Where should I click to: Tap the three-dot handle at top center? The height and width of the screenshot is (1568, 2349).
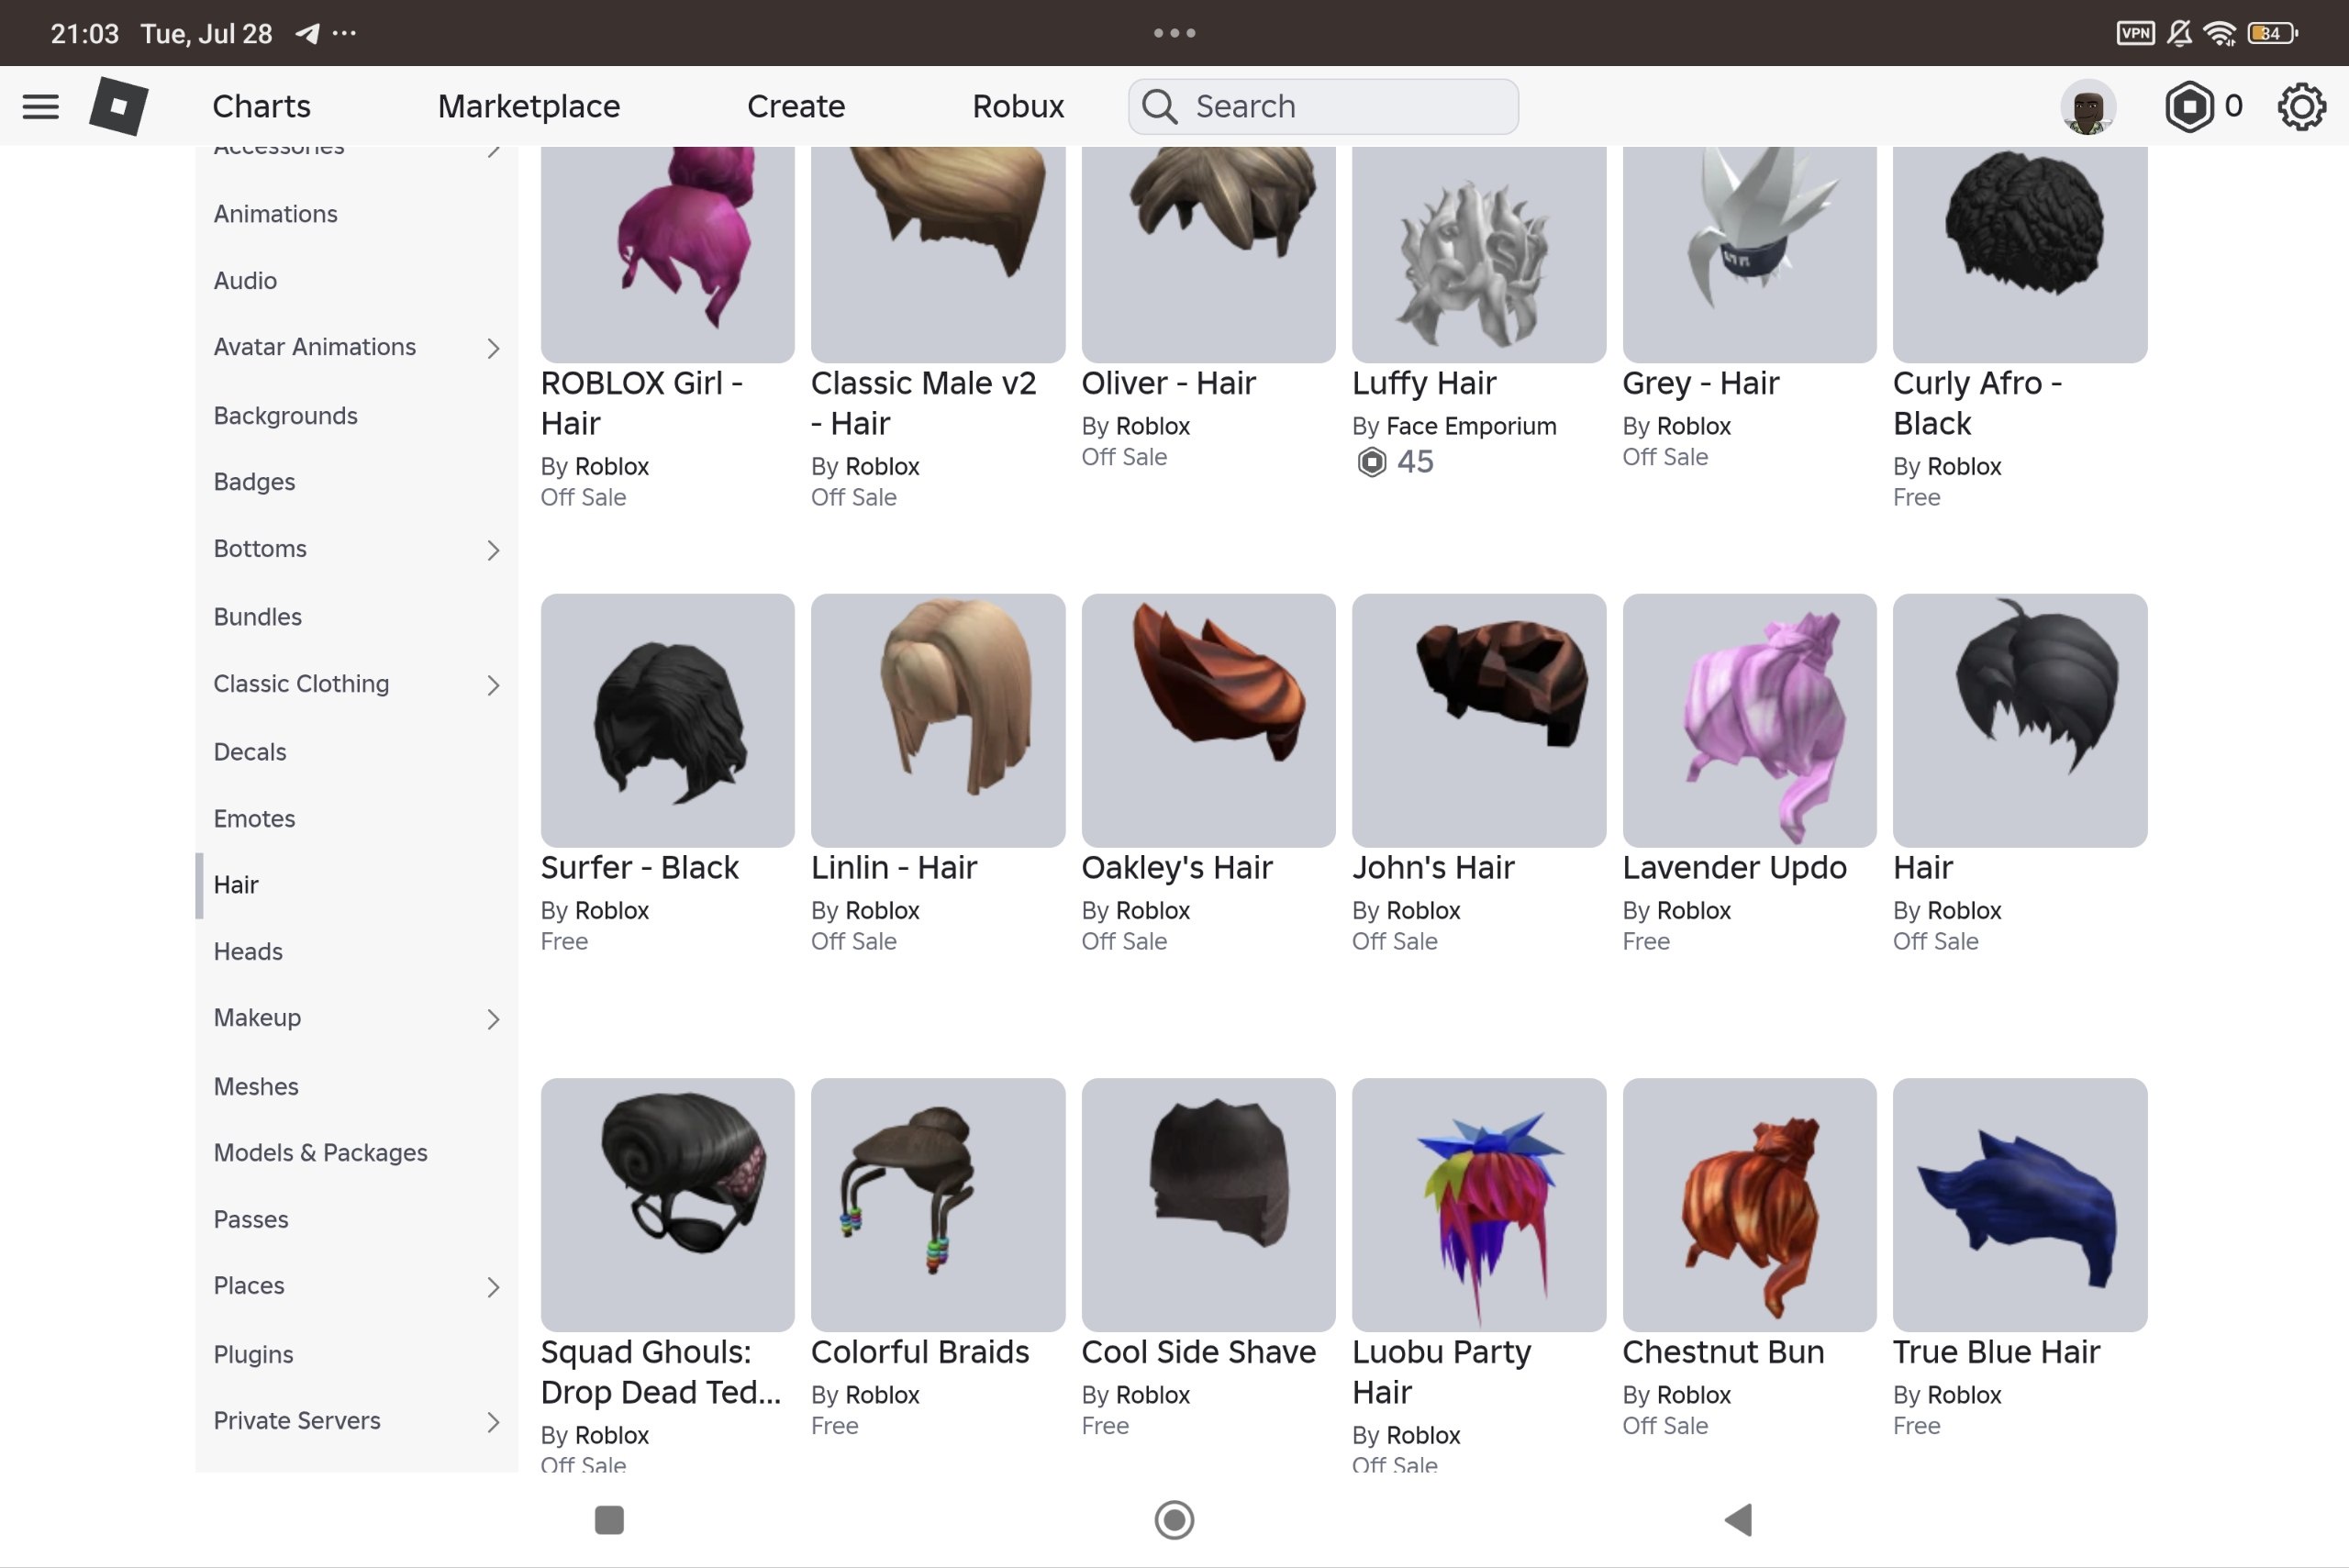1174,33
